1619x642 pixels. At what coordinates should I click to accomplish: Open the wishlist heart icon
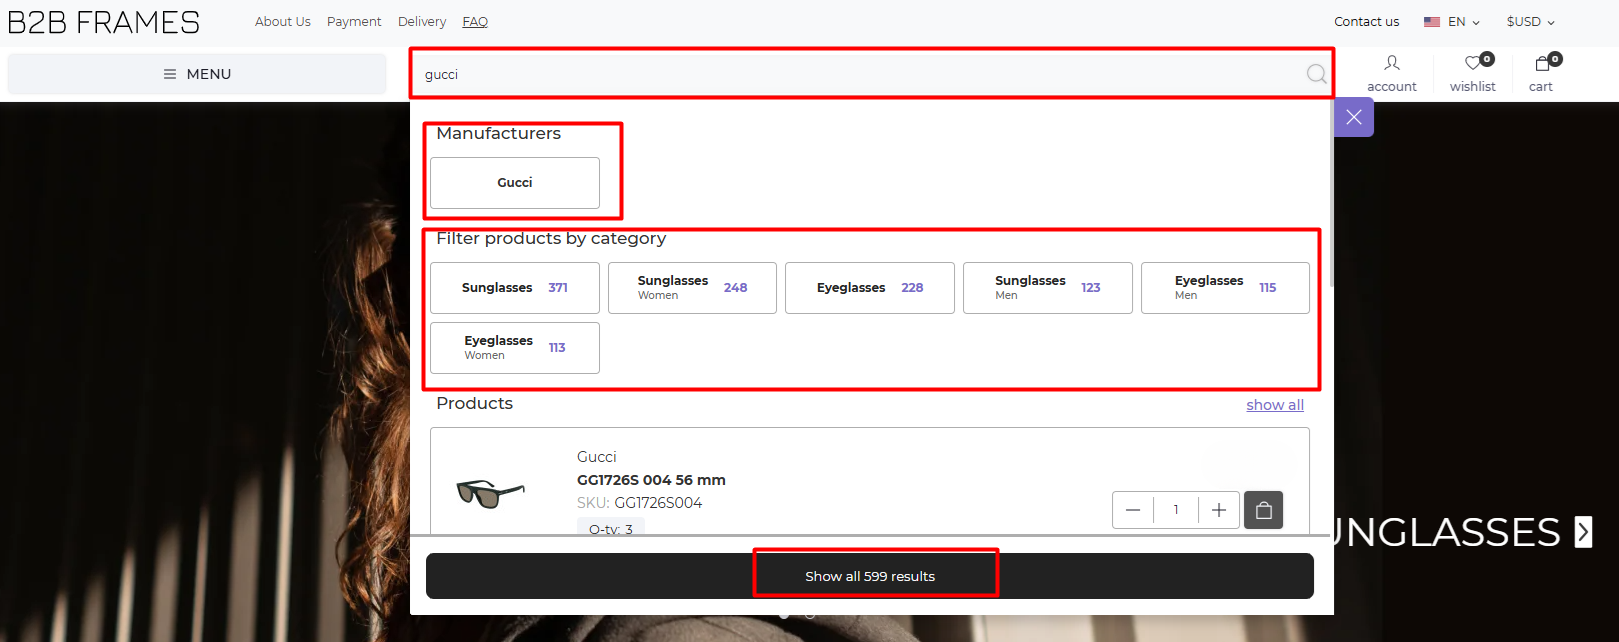1473,64
